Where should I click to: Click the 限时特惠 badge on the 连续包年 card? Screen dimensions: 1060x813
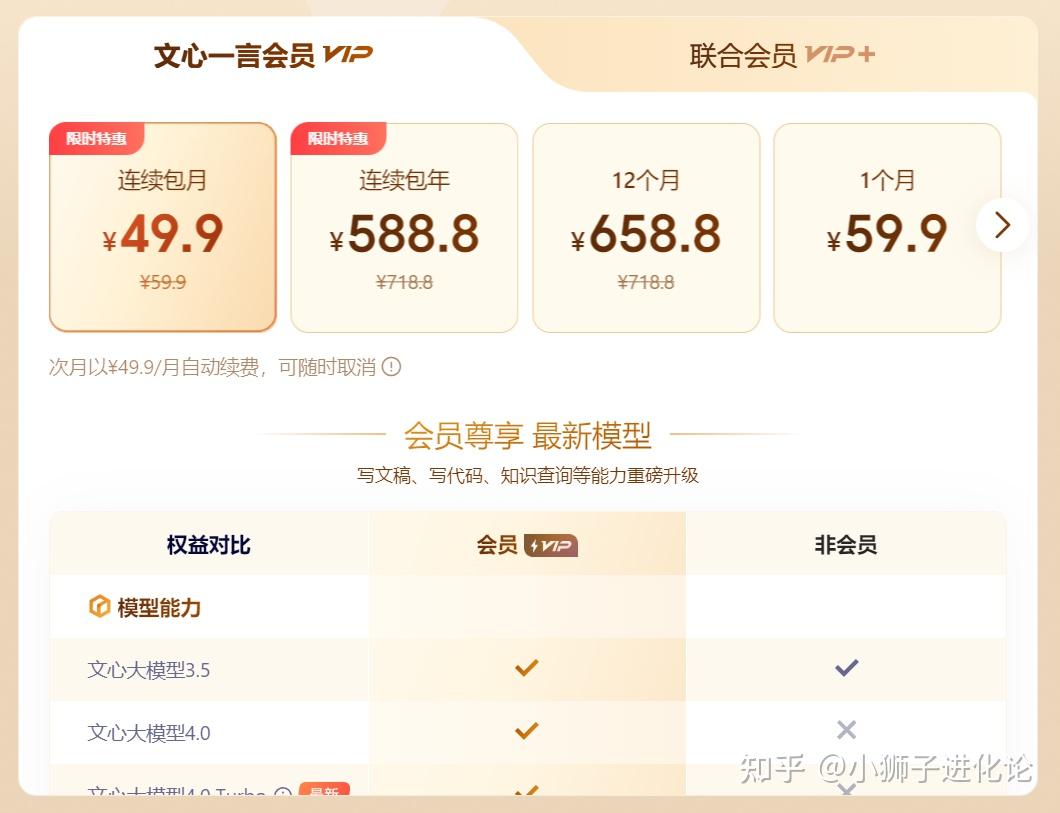pos(339,139)
